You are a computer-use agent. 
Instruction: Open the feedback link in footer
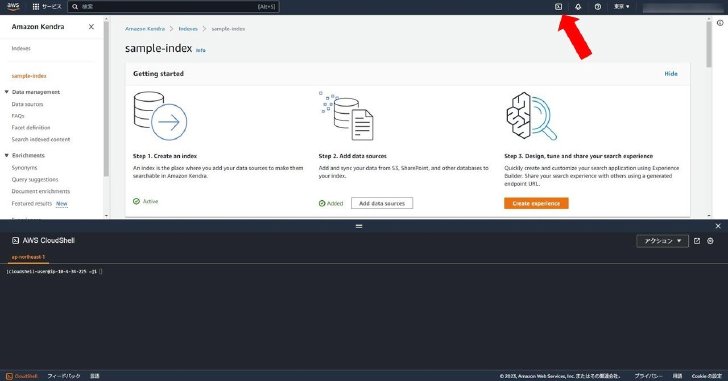click(64, 376)
